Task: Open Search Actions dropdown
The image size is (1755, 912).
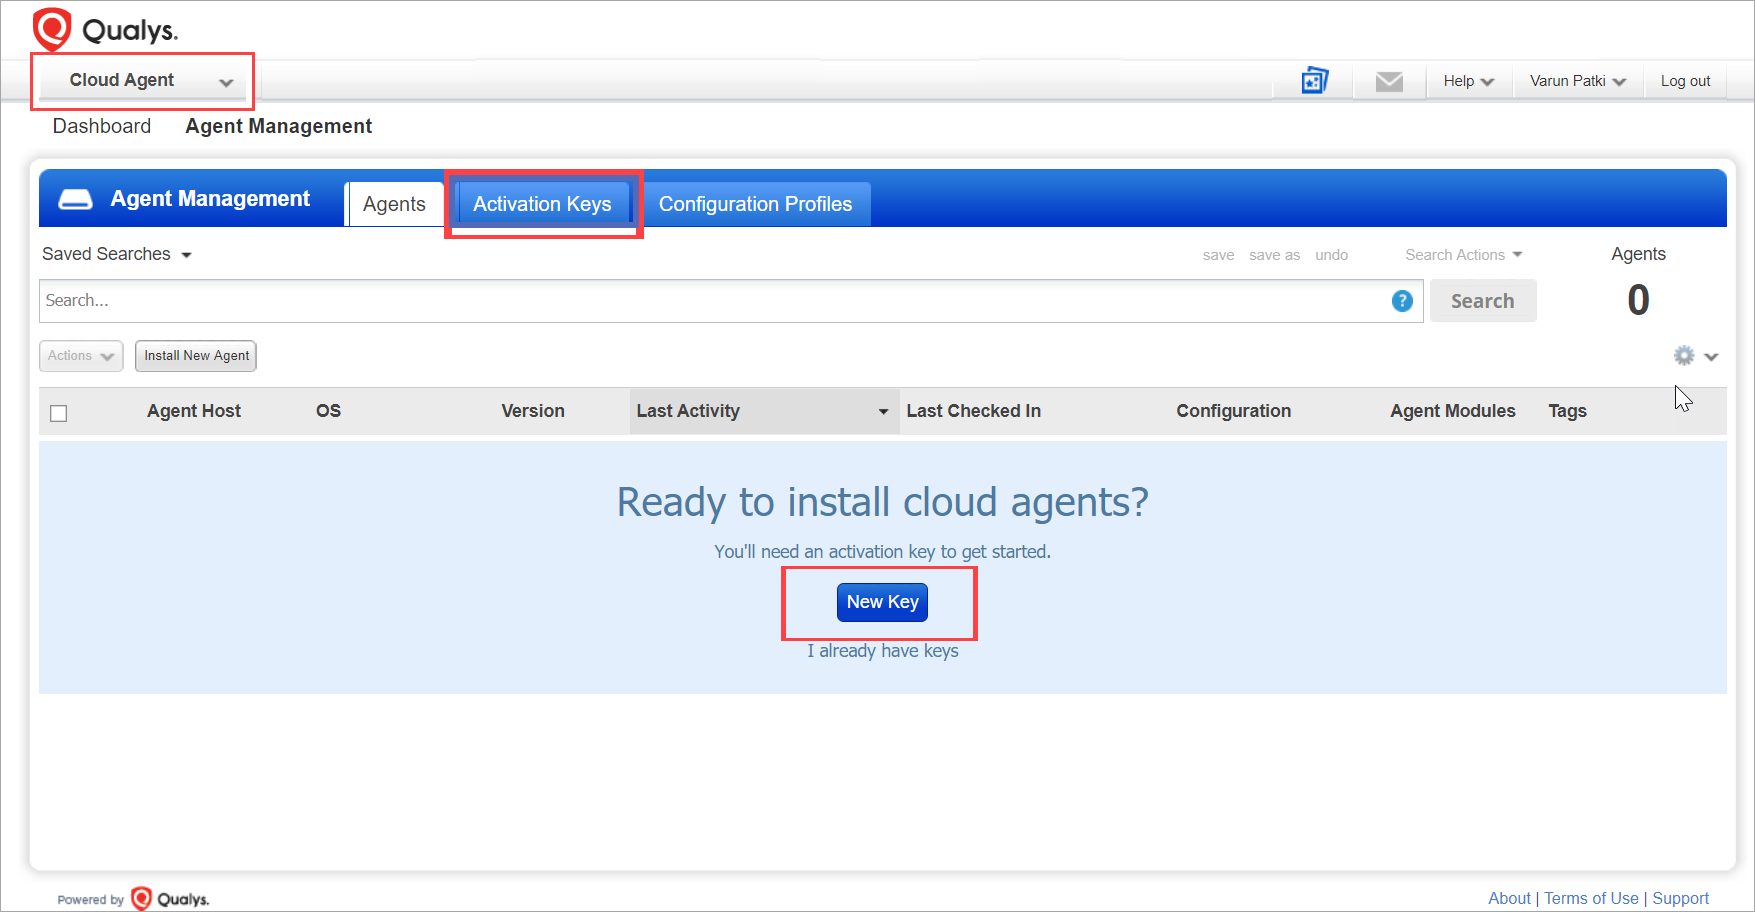Action: 1463,255
